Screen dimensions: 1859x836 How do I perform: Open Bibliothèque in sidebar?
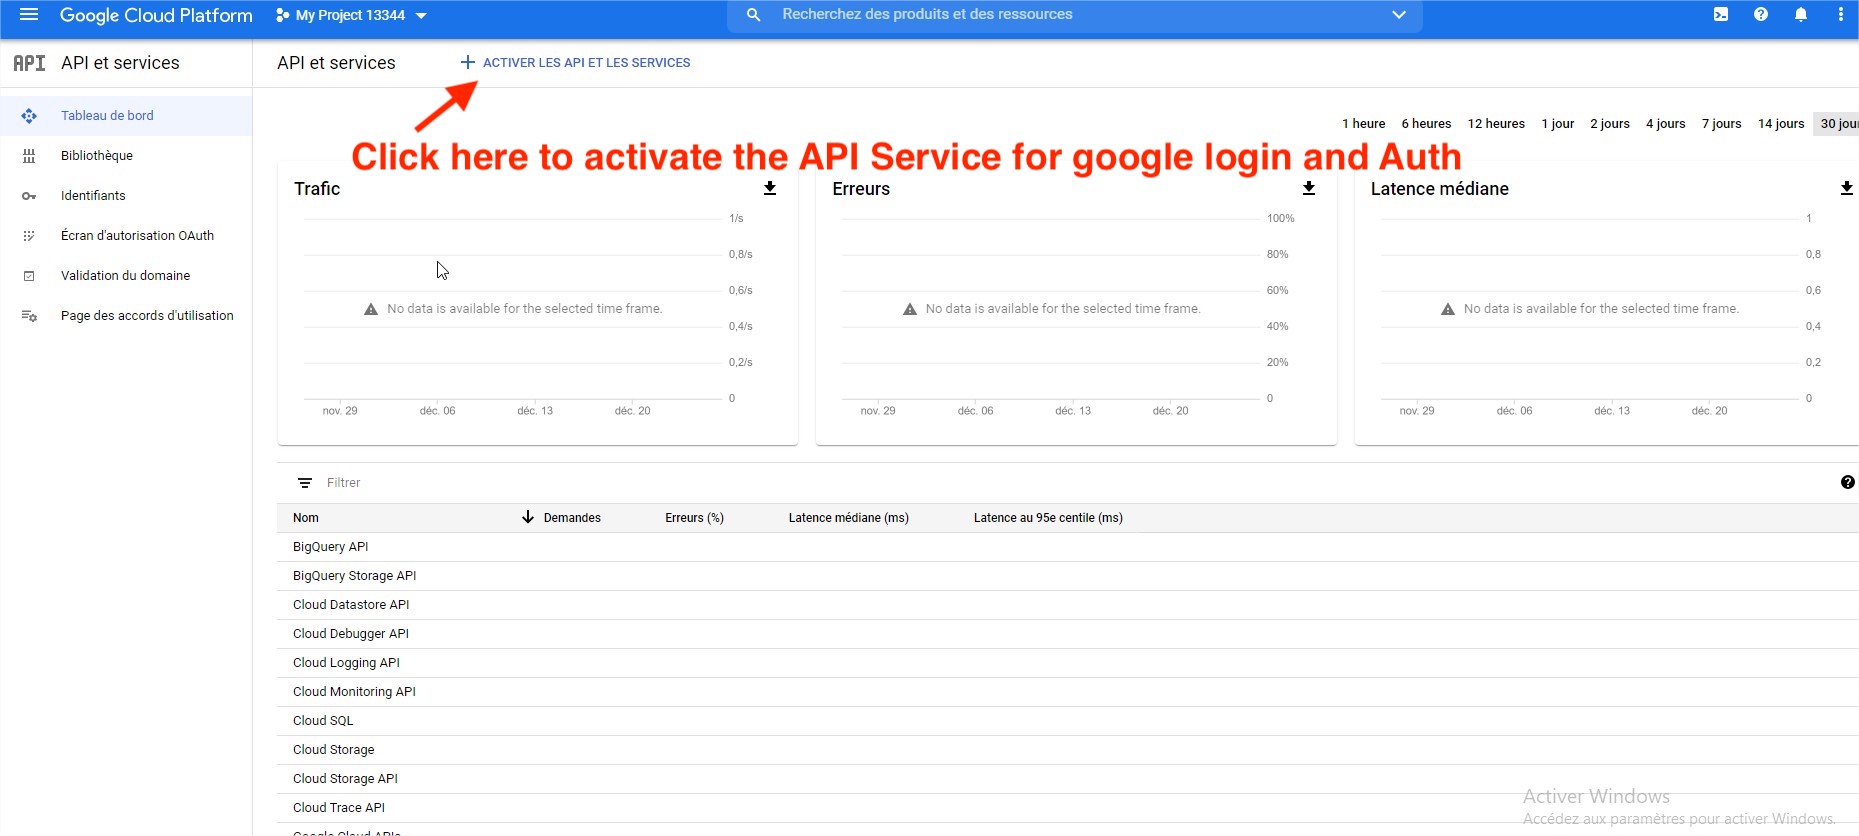click(126, 156)
